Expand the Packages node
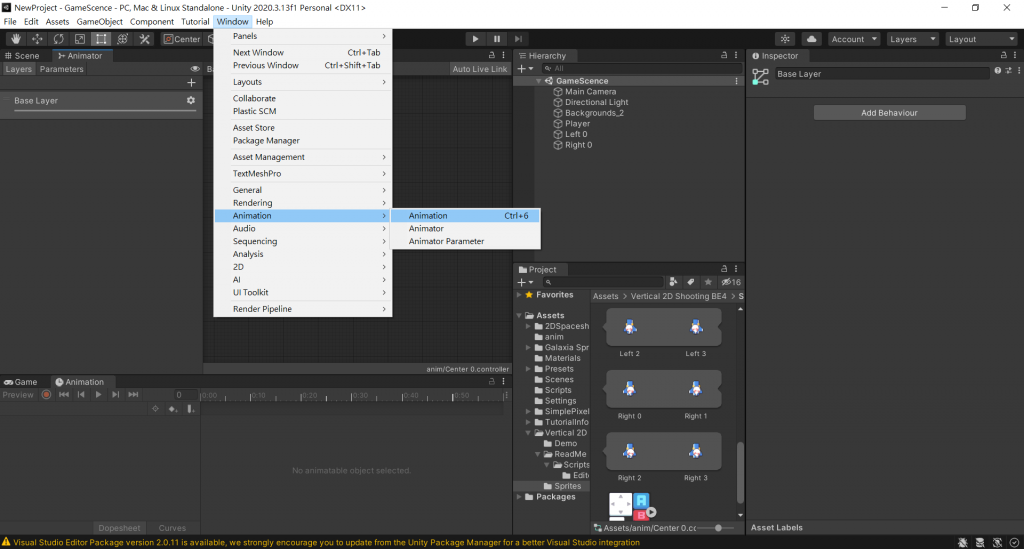 [520, 497]
